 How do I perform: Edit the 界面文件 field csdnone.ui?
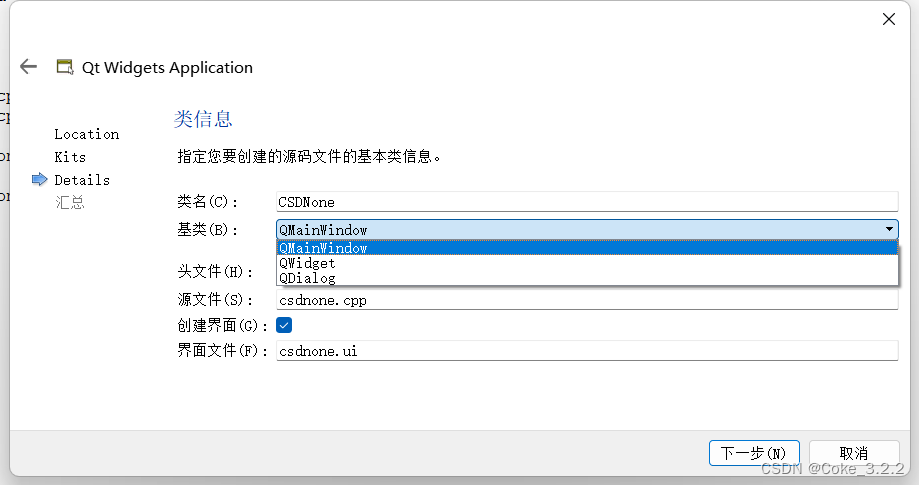(x=587, y=350)
